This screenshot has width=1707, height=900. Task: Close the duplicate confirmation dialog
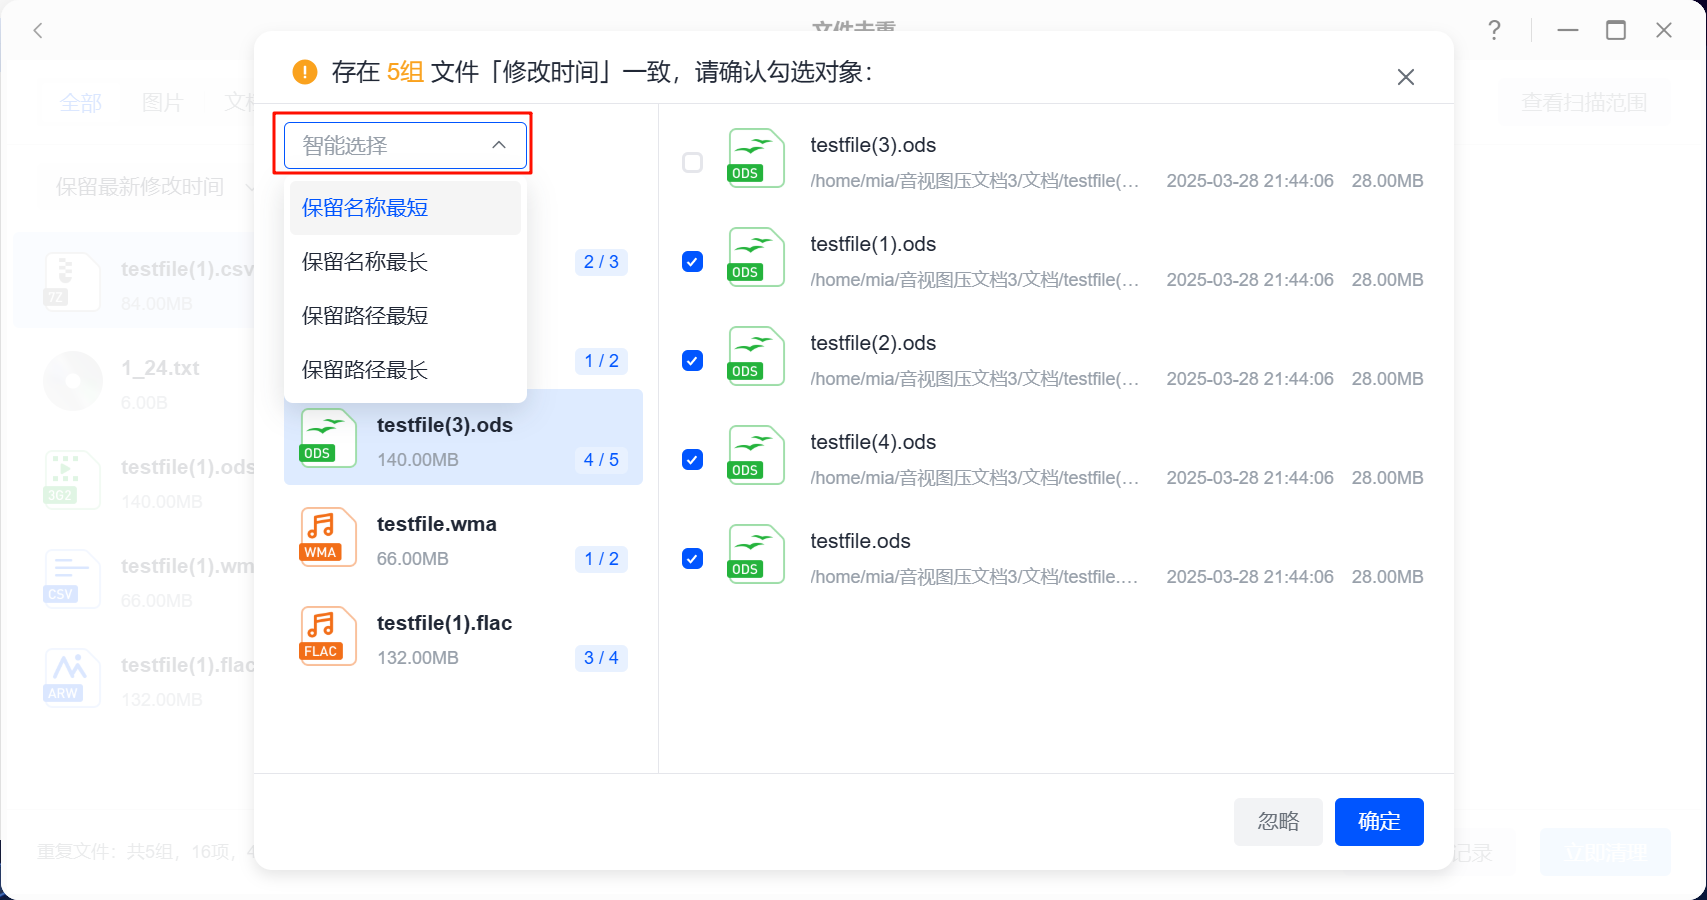[1405, 77]
